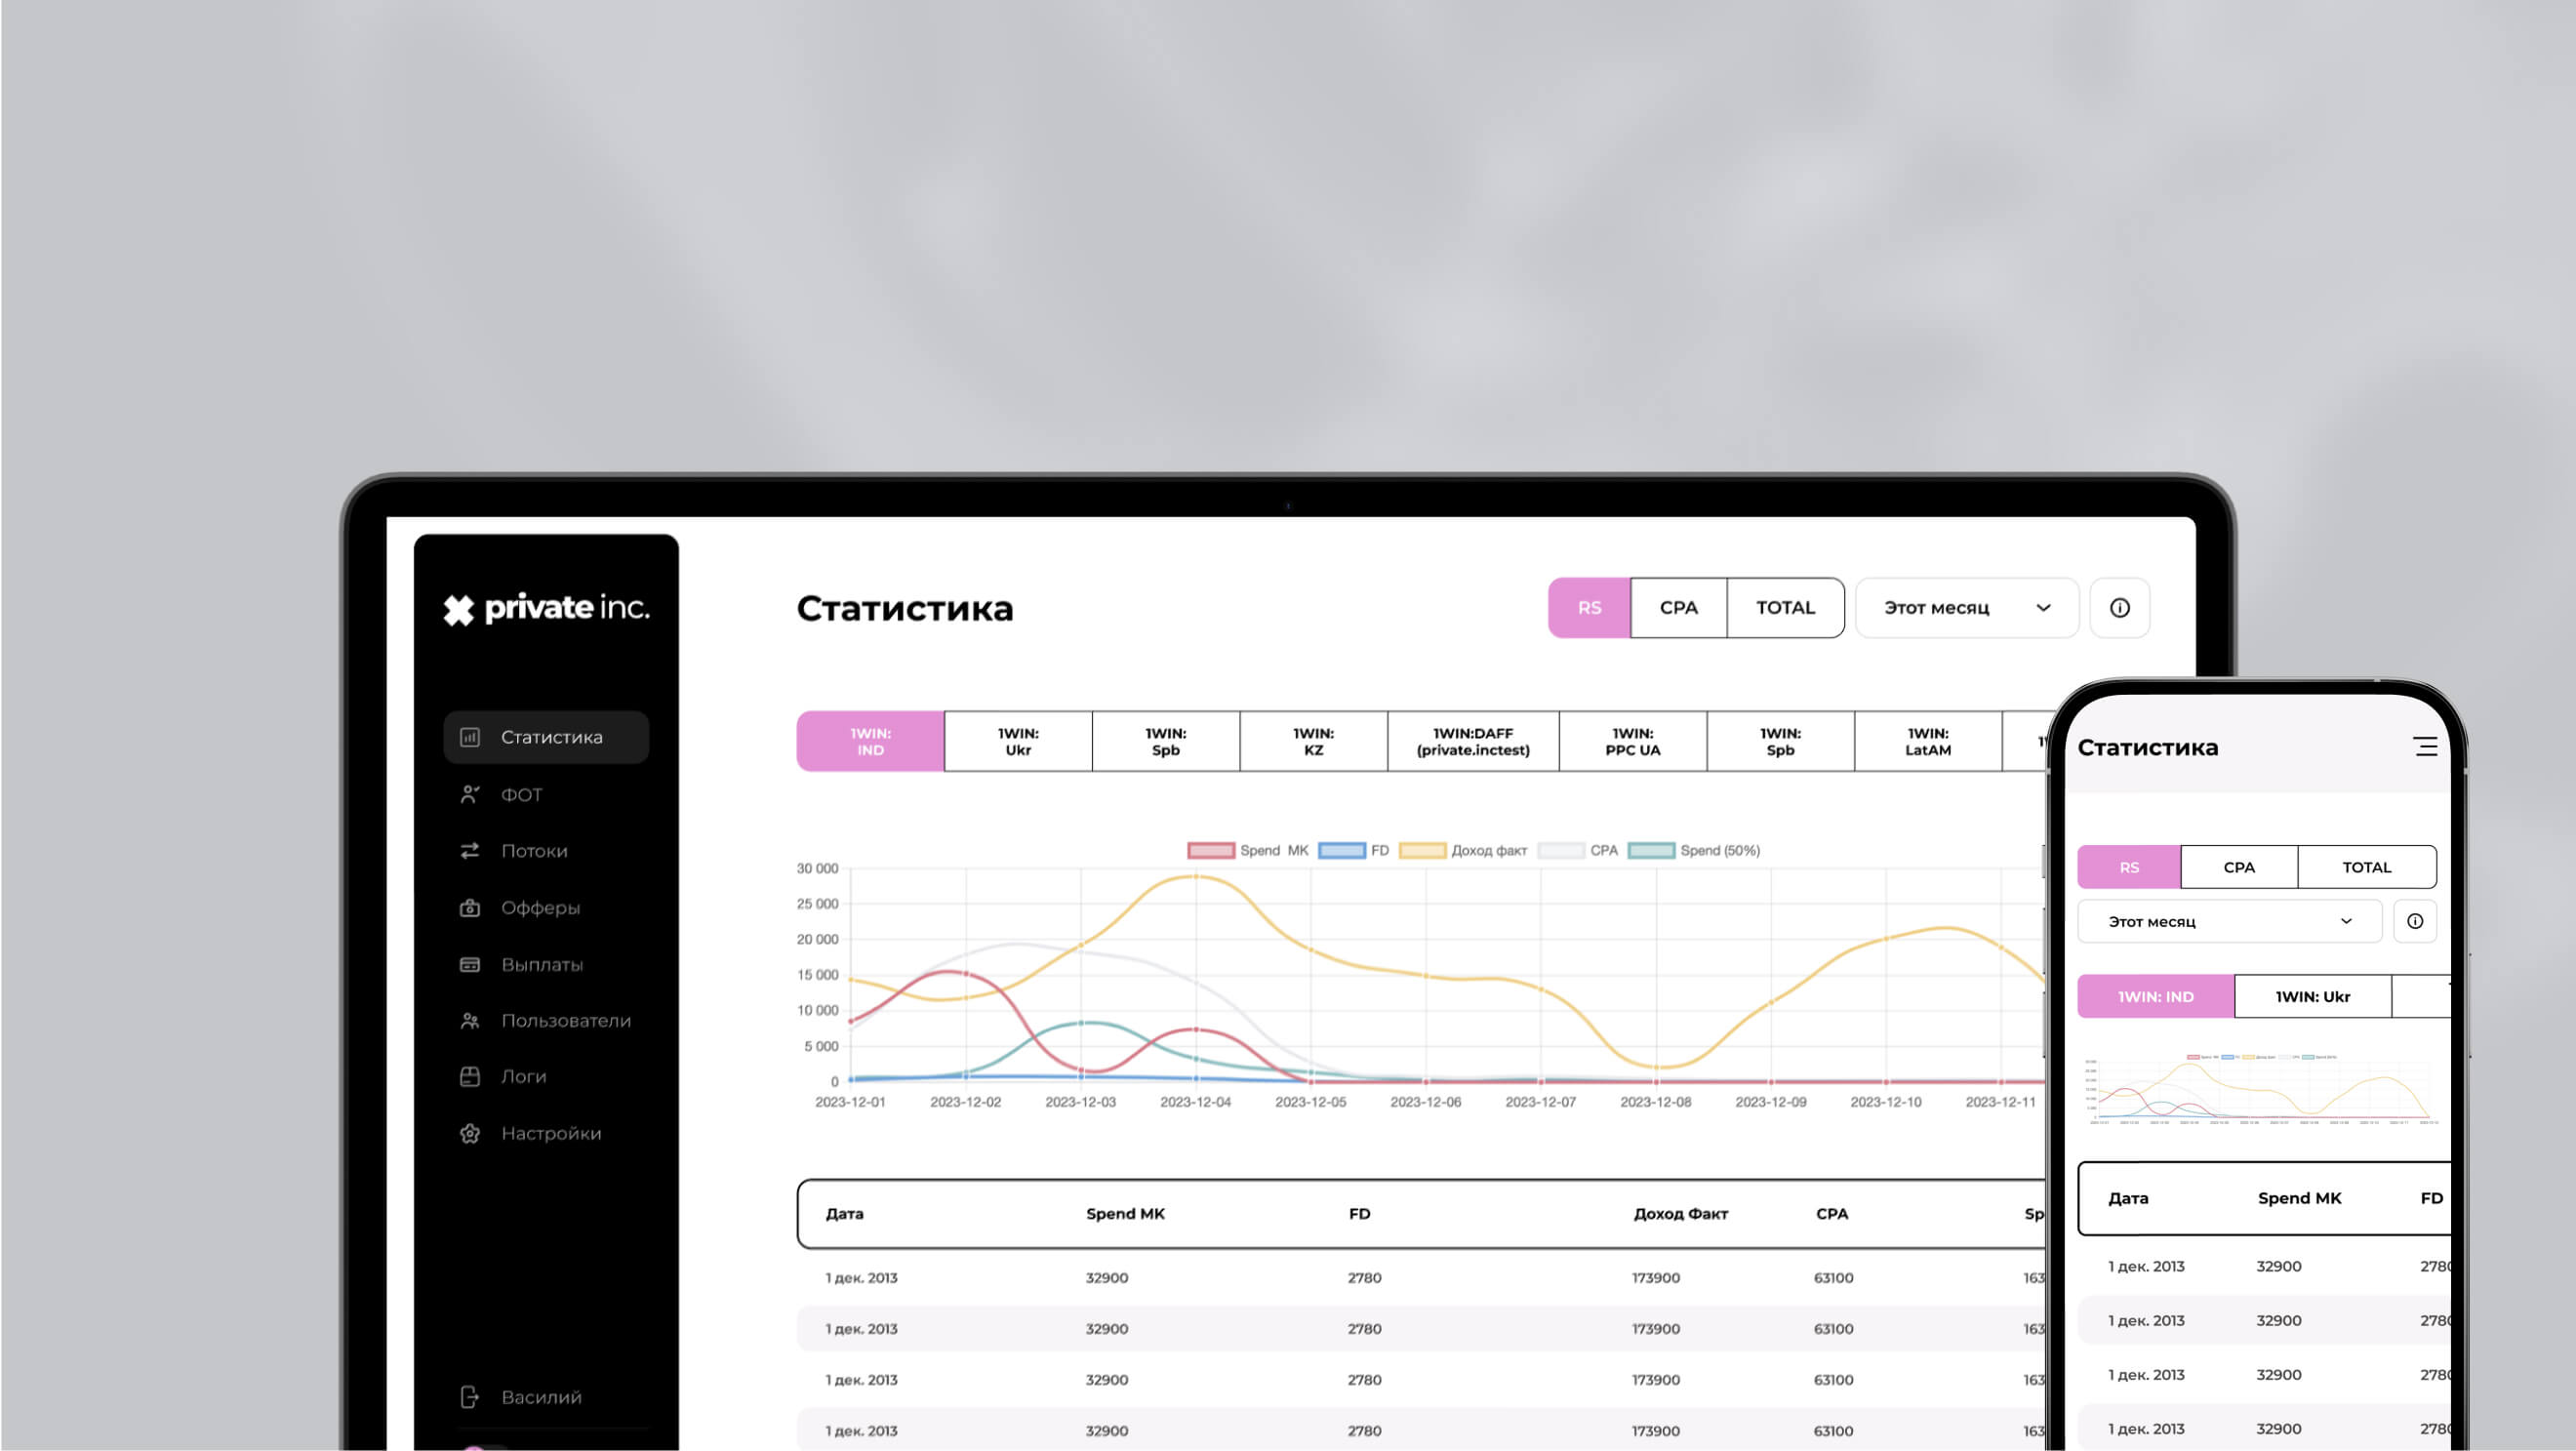Screen dimensions: 2576x1451
Task: Click the TOTAL button on desktop header
Action: [x=1785, y=607]
